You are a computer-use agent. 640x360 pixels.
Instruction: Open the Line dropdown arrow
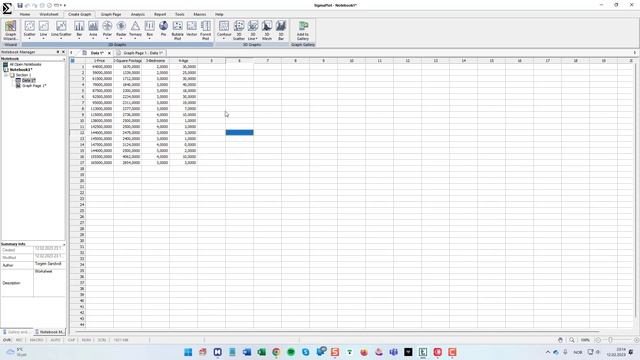(44, 39)
